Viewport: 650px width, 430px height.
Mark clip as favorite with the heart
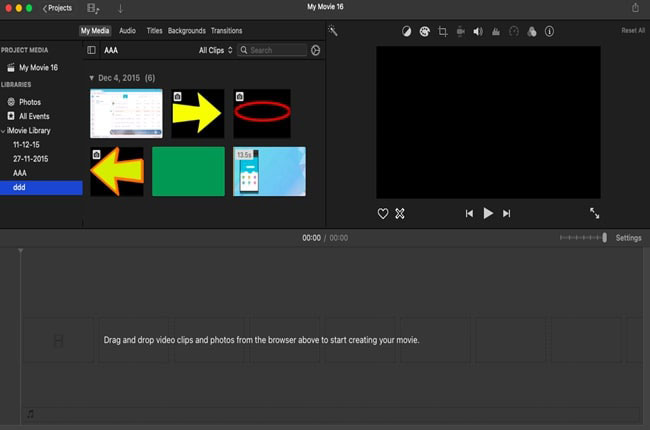[x=383, y=214]
